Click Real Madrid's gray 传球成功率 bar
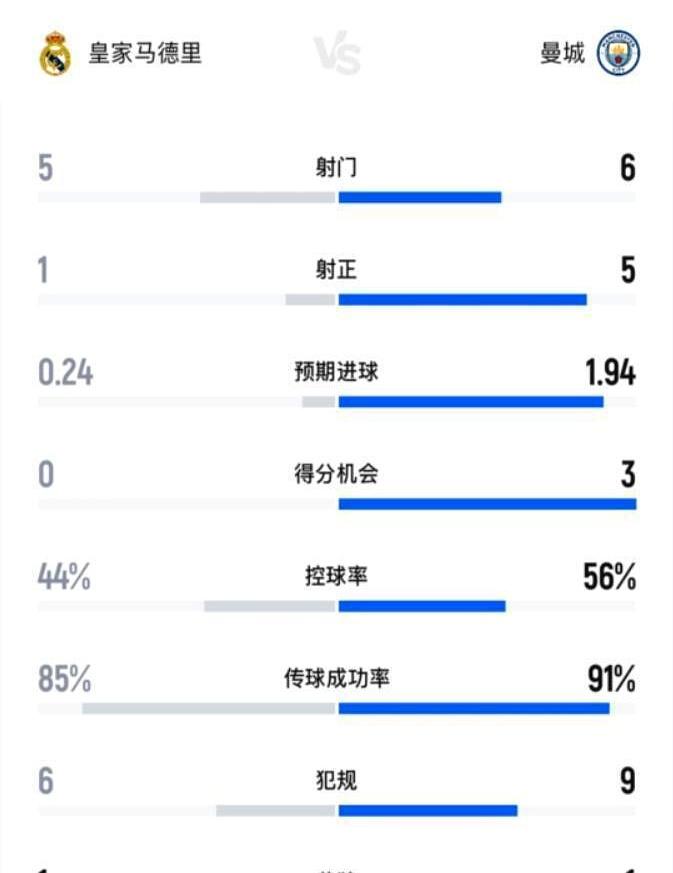 (208, 708)
